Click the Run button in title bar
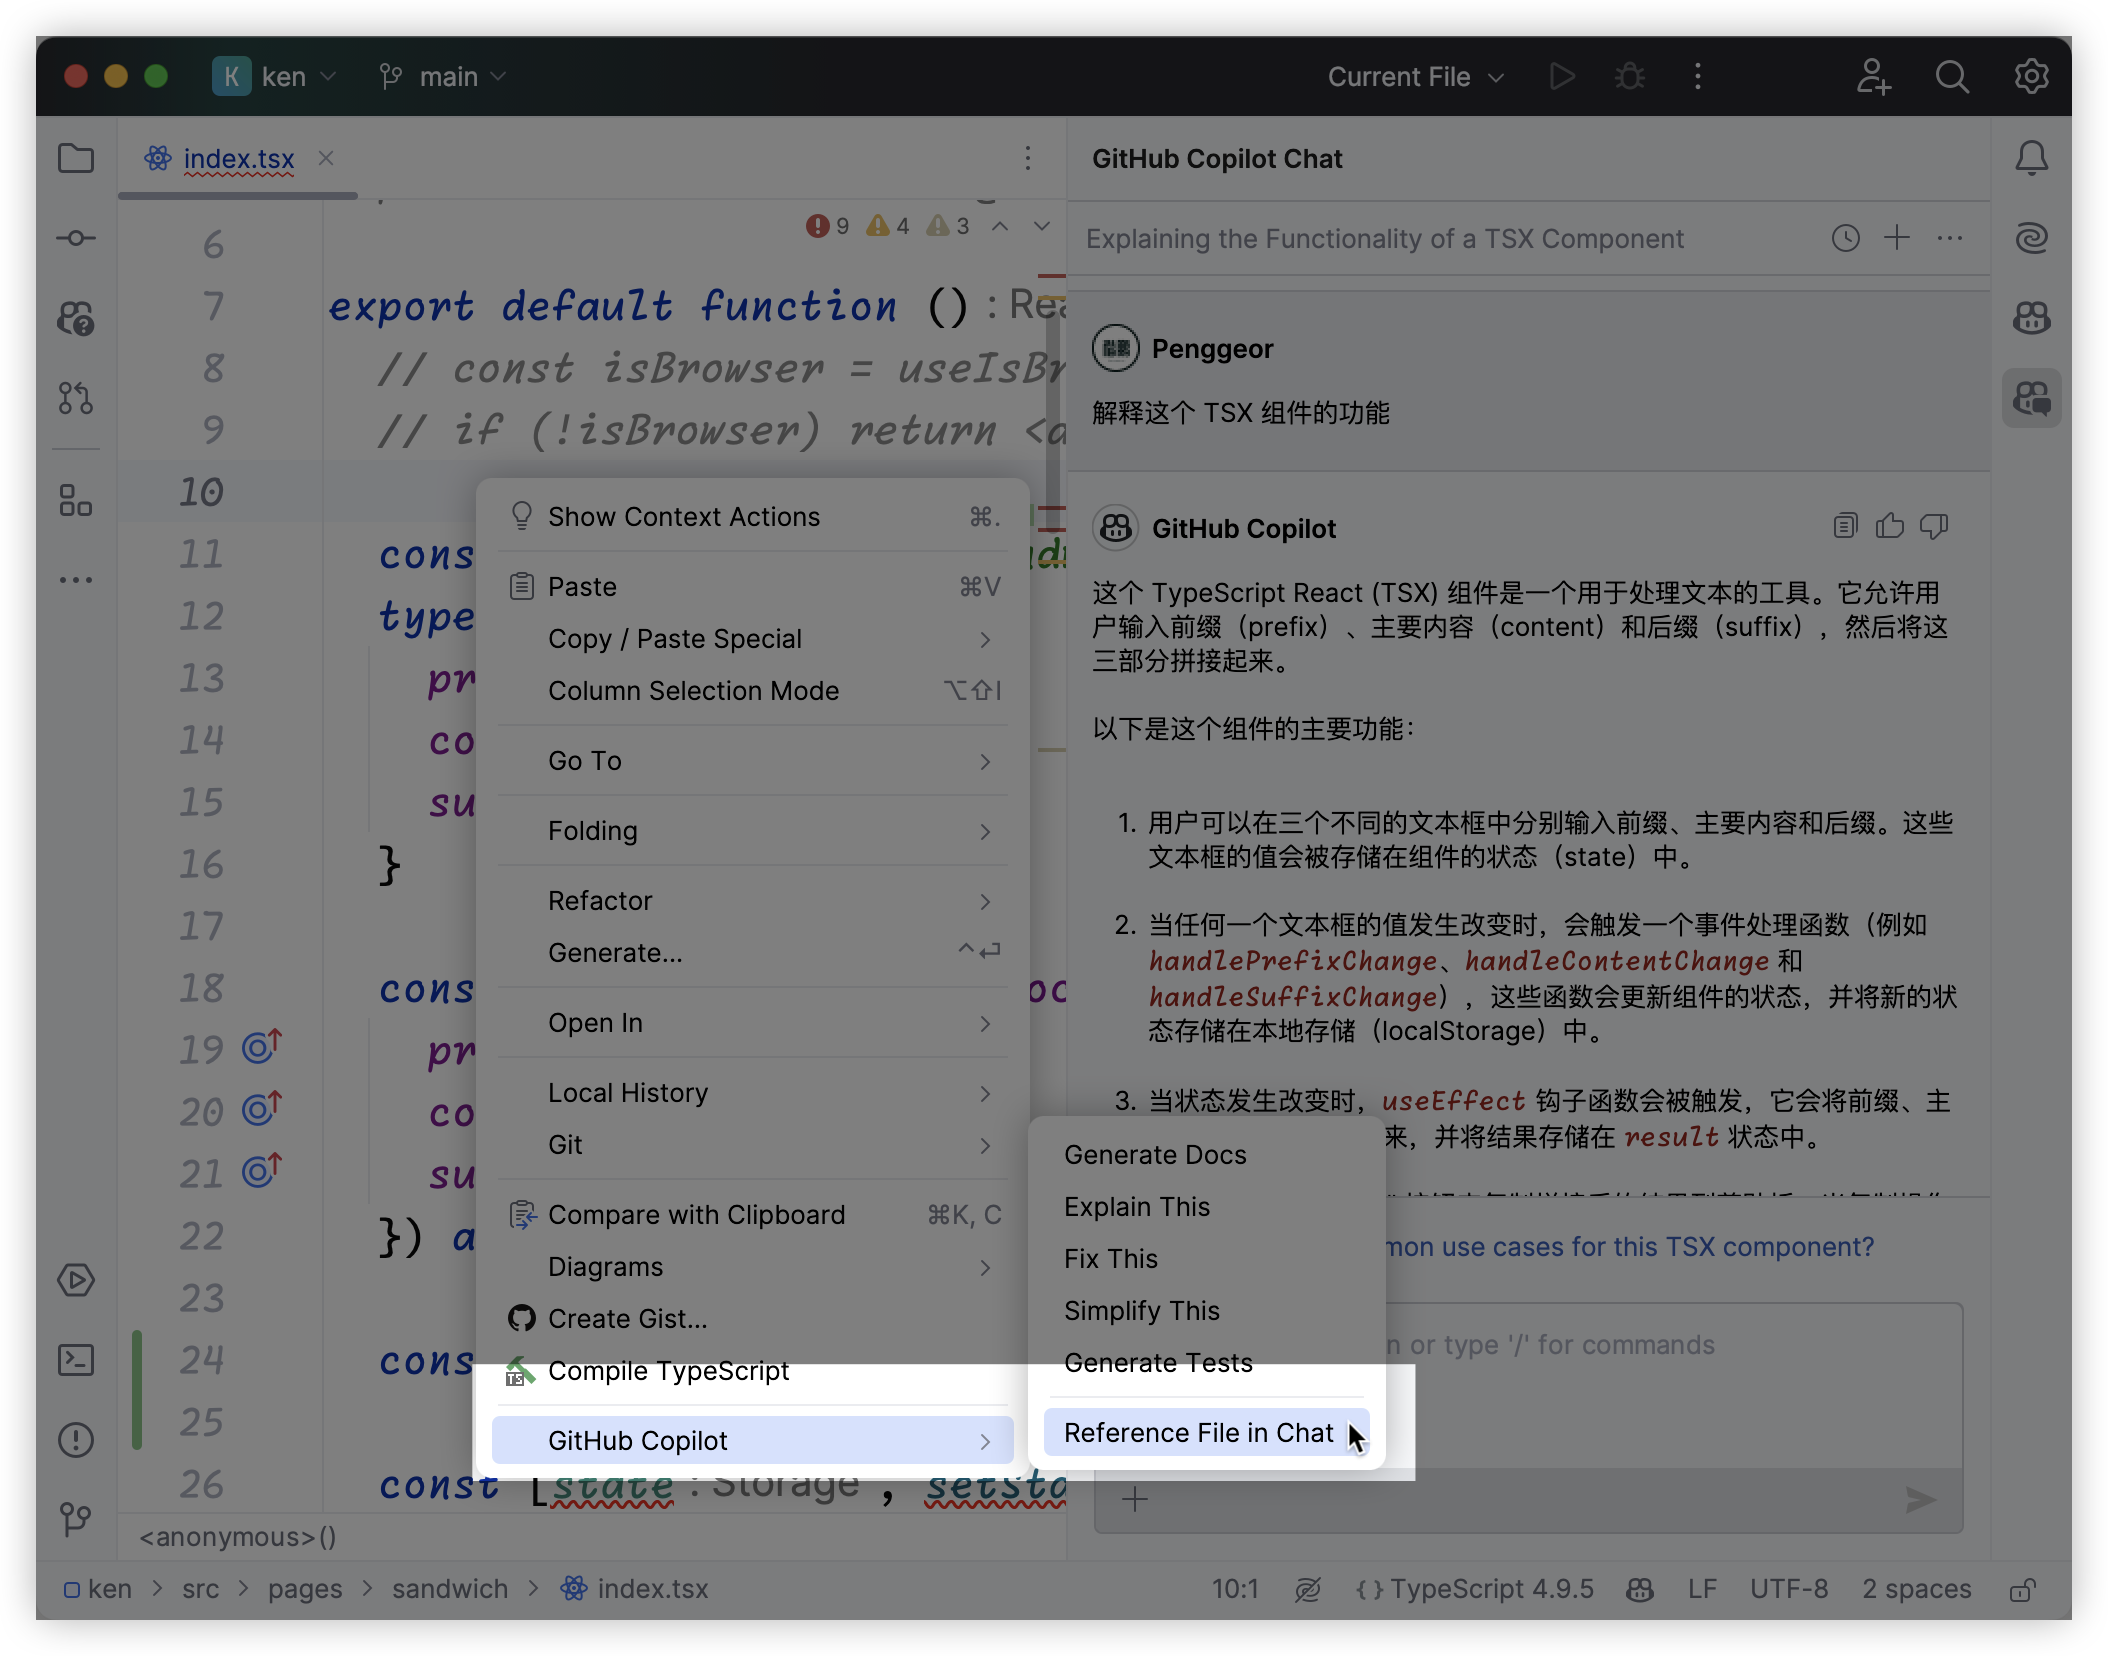This screenshot has width=2108, height=1656. pos(1562,77)
